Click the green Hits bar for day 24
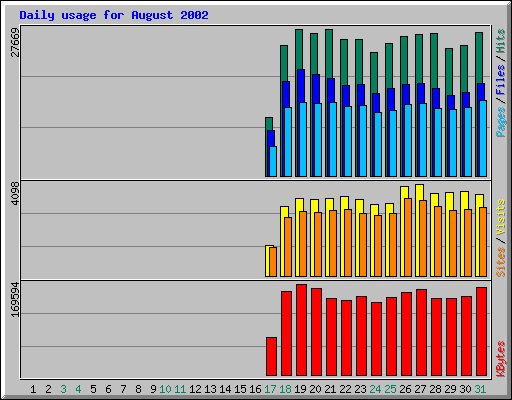Image resolution: width=512 pixels, height=400 pixels. tap(374, 73)
